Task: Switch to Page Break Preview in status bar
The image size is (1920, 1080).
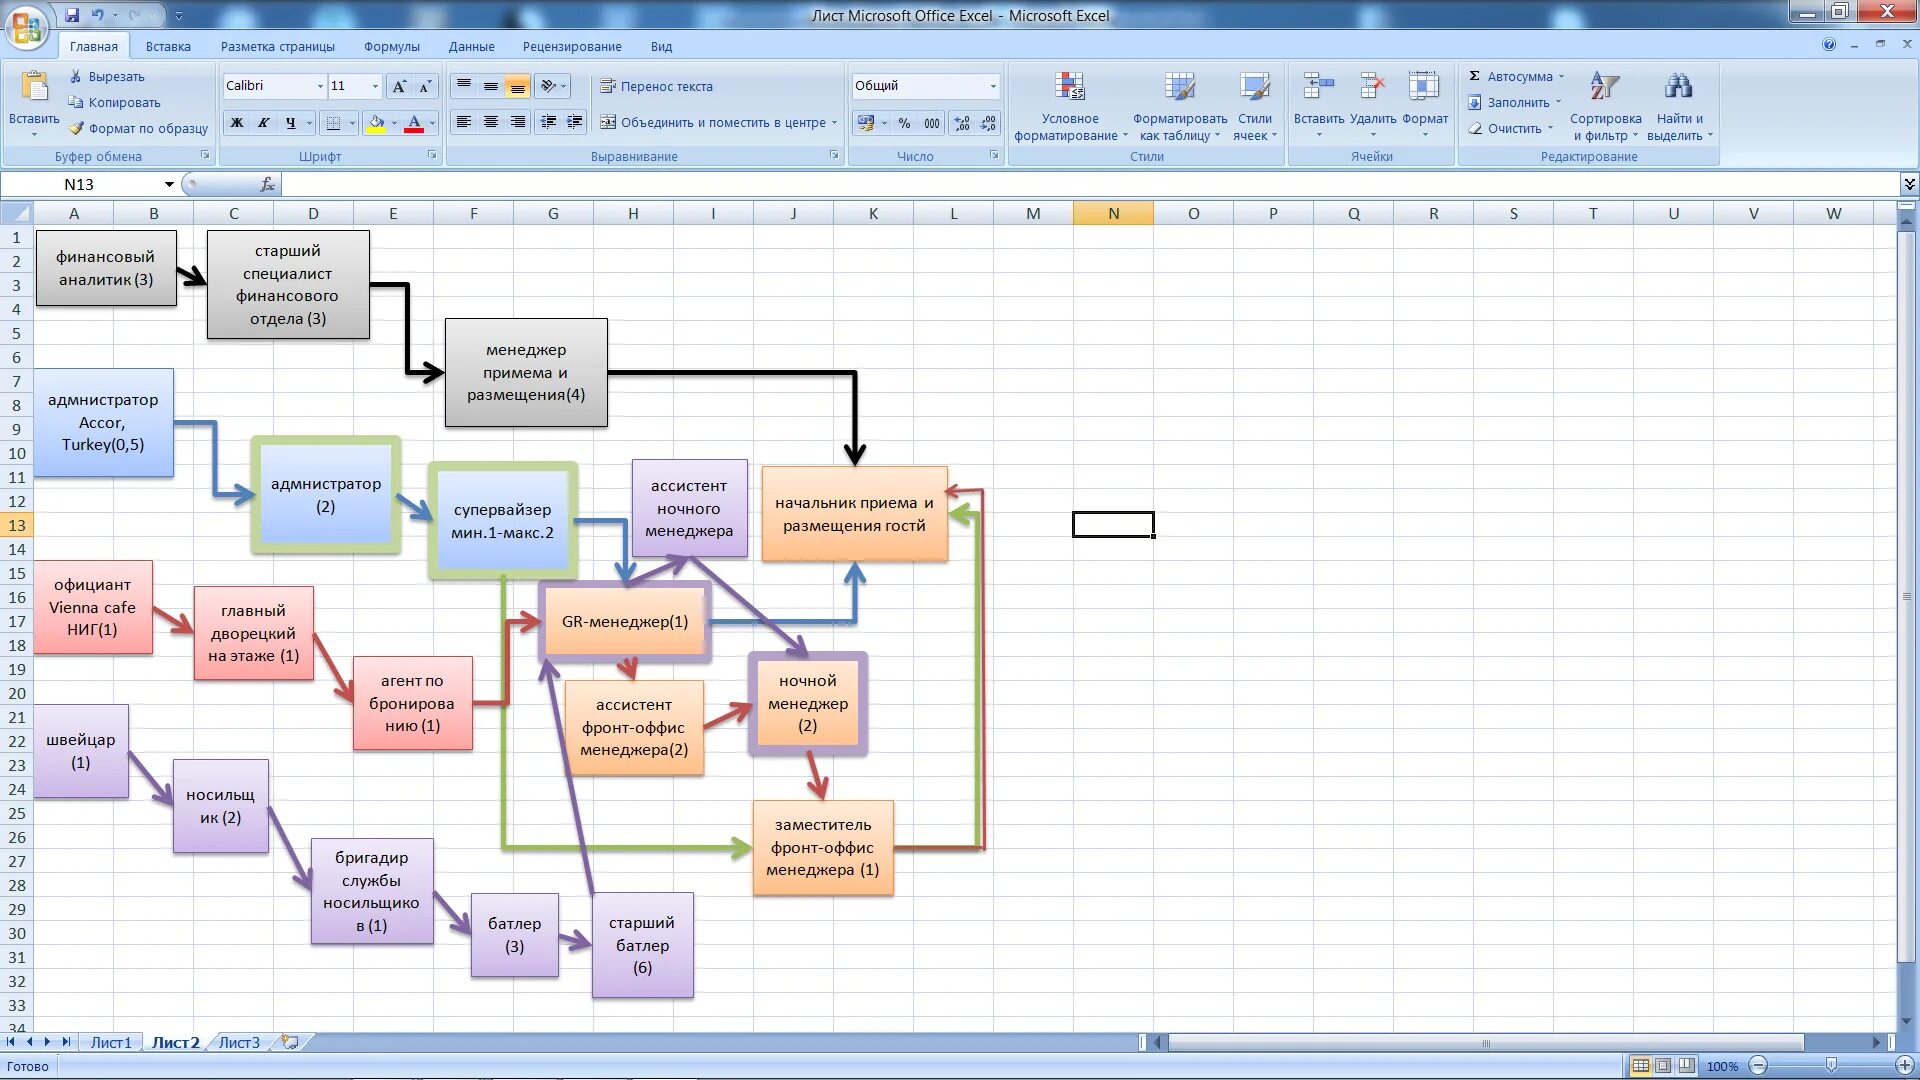Action: tap(1687, 1066)
